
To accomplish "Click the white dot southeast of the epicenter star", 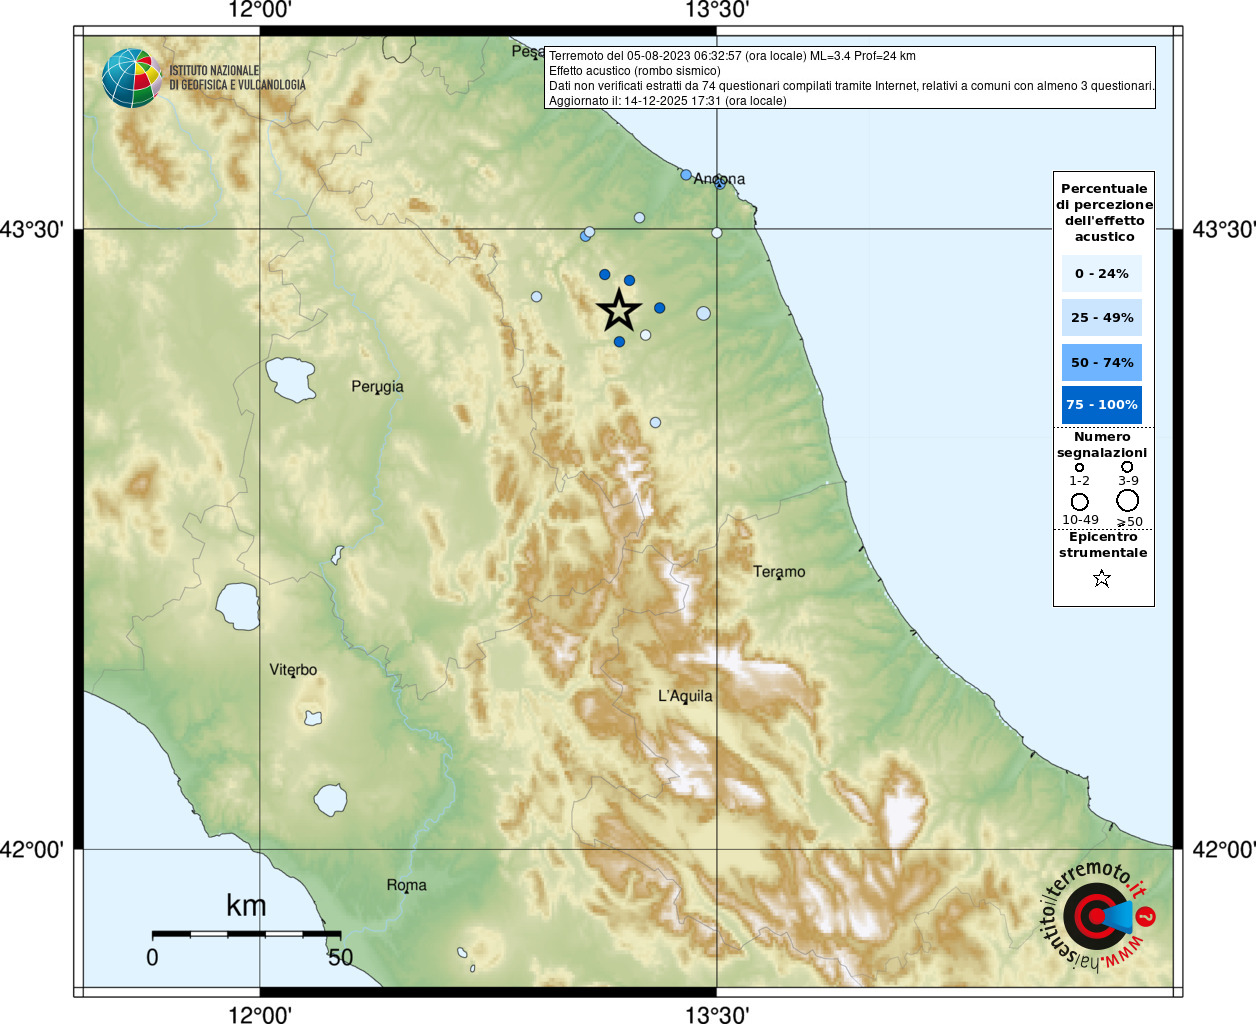I will tap(645, 335).
